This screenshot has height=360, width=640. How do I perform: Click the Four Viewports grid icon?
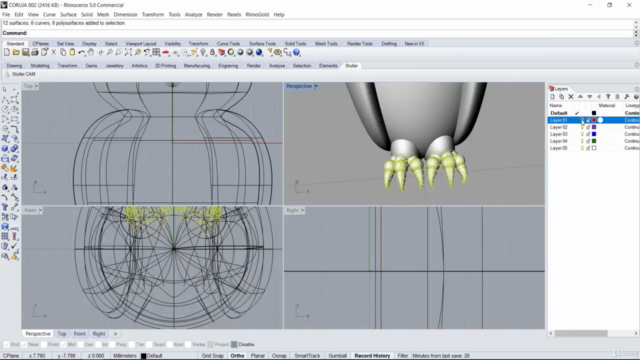(x=156, y=52)
